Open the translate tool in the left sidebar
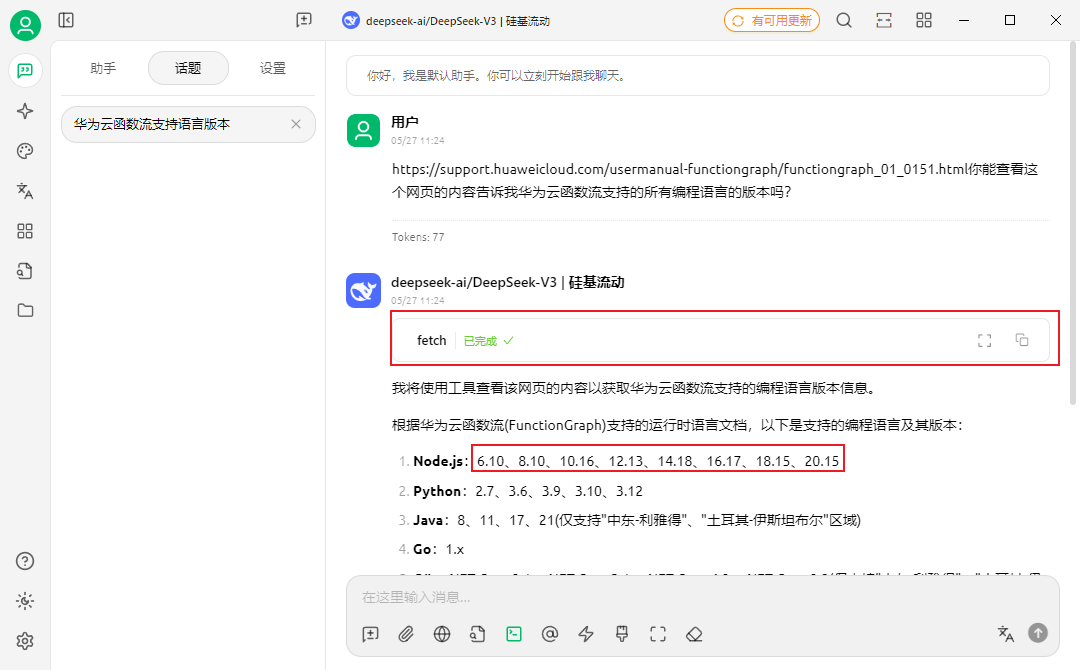 [x=25, y=191]
